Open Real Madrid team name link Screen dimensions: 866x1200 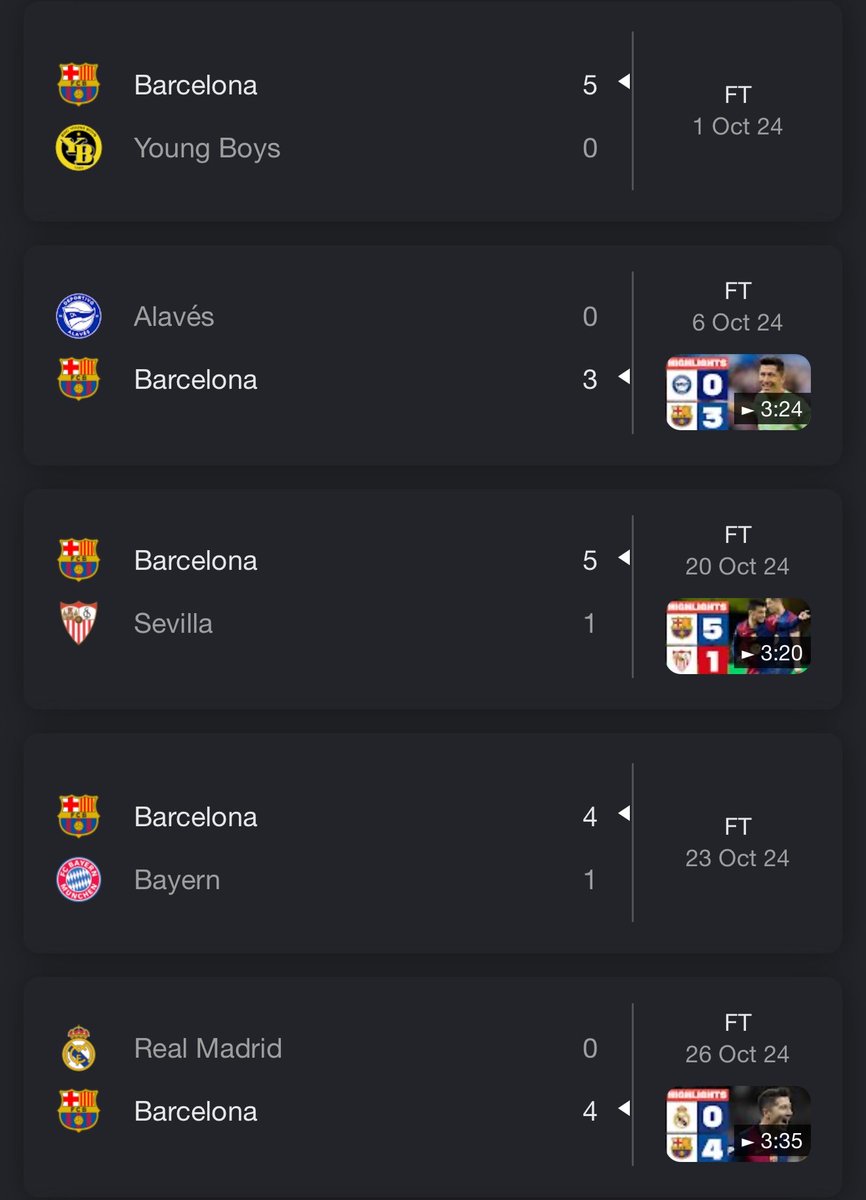point(208,1048)
